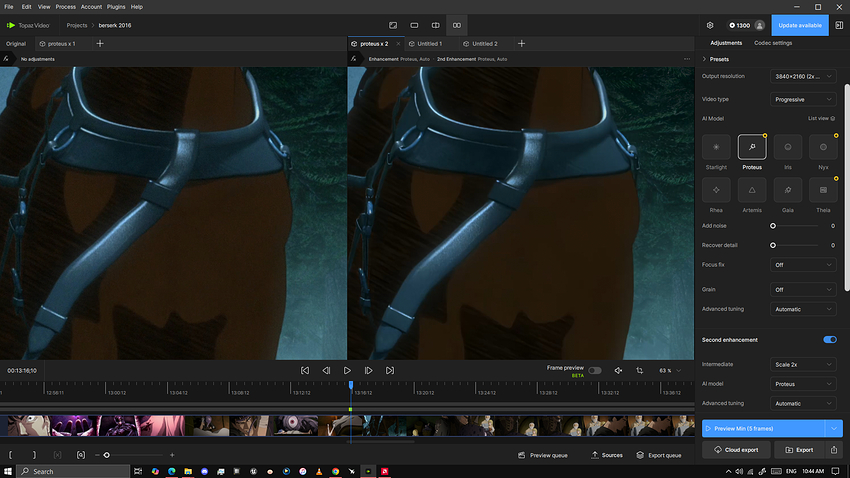Open the Process menu
Screen dimensions: 850x478
(65, 7)
